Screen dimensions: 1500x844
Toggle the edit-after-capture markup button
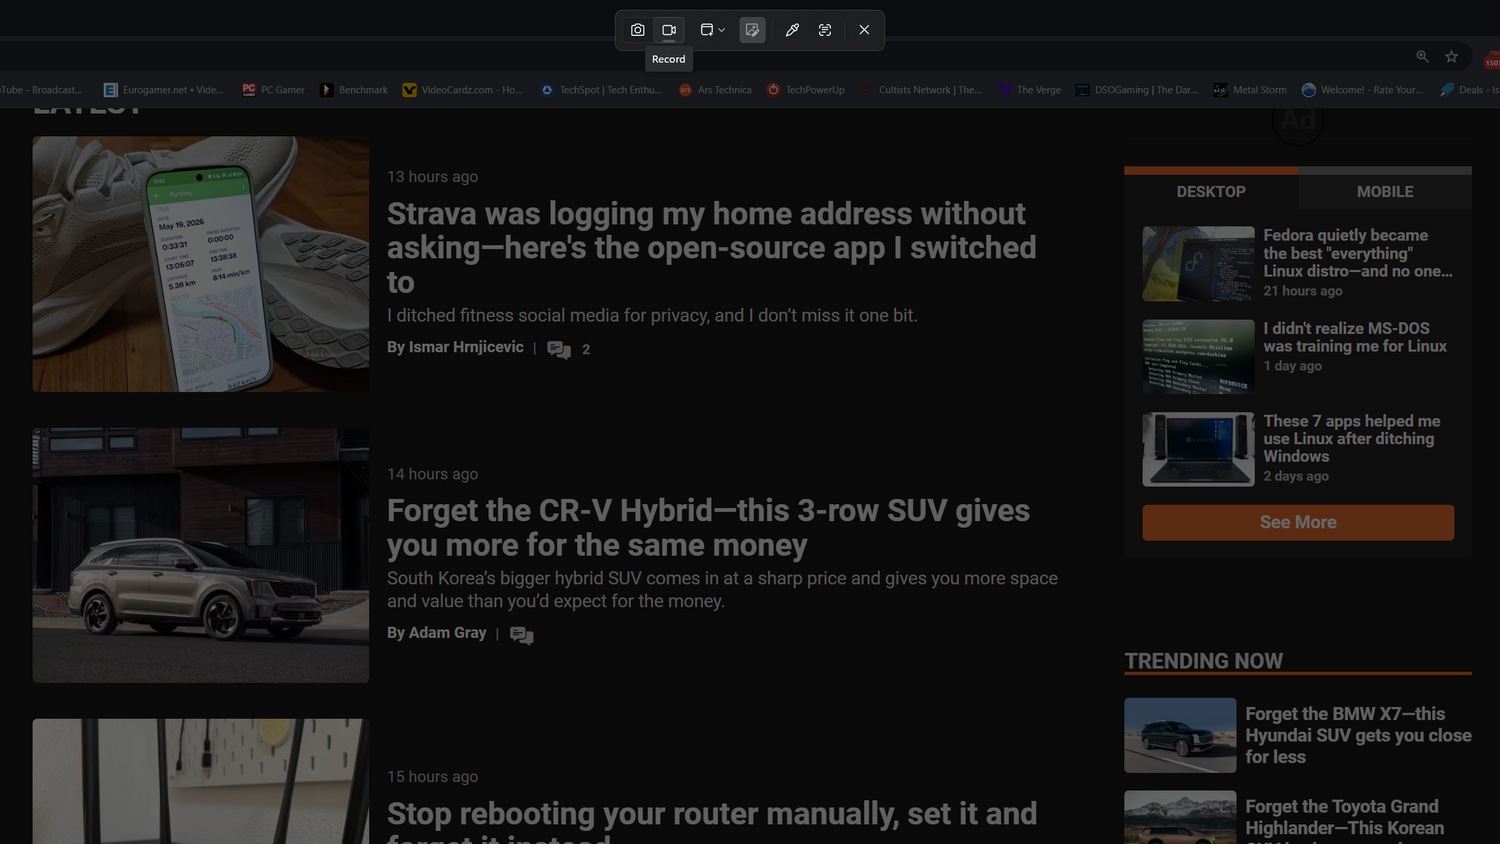tap(752, 30)
